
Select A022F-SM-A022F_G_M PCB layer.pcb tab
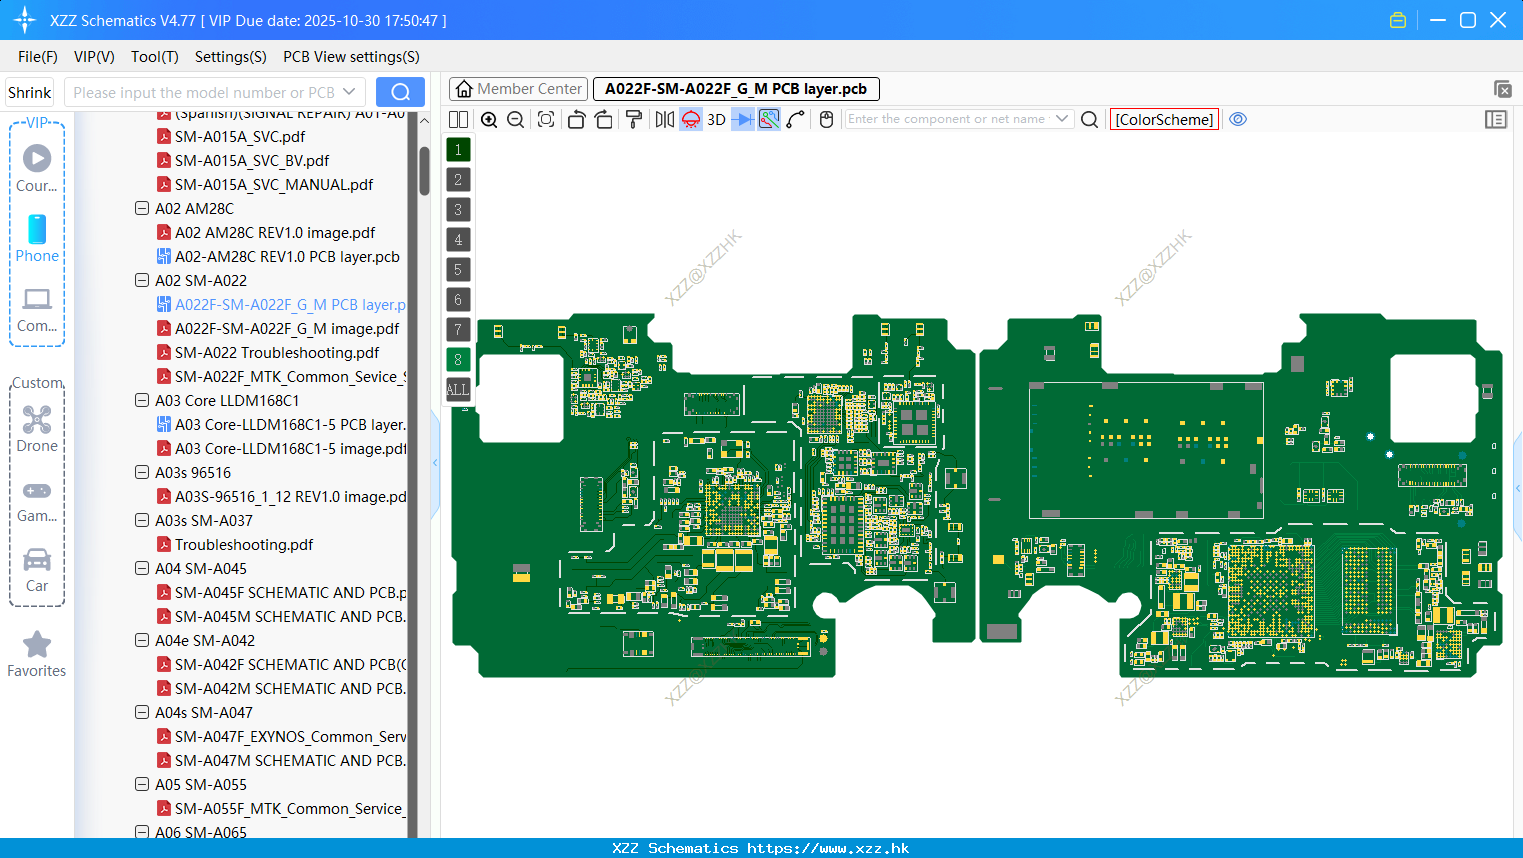coord(736,89)
